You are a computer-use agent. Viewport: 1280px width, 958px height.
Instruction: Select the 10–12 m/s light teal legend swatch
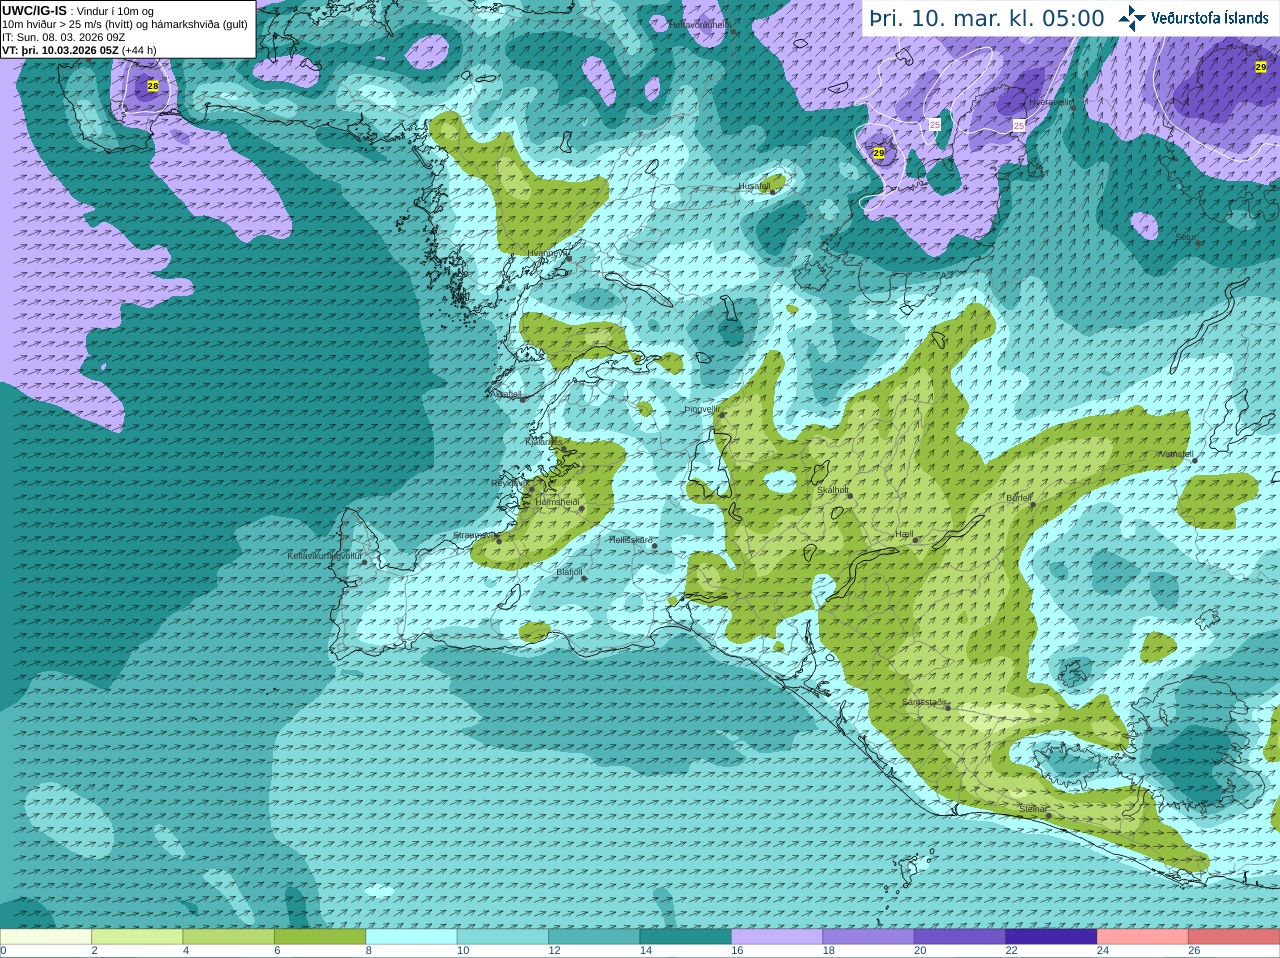503,937
